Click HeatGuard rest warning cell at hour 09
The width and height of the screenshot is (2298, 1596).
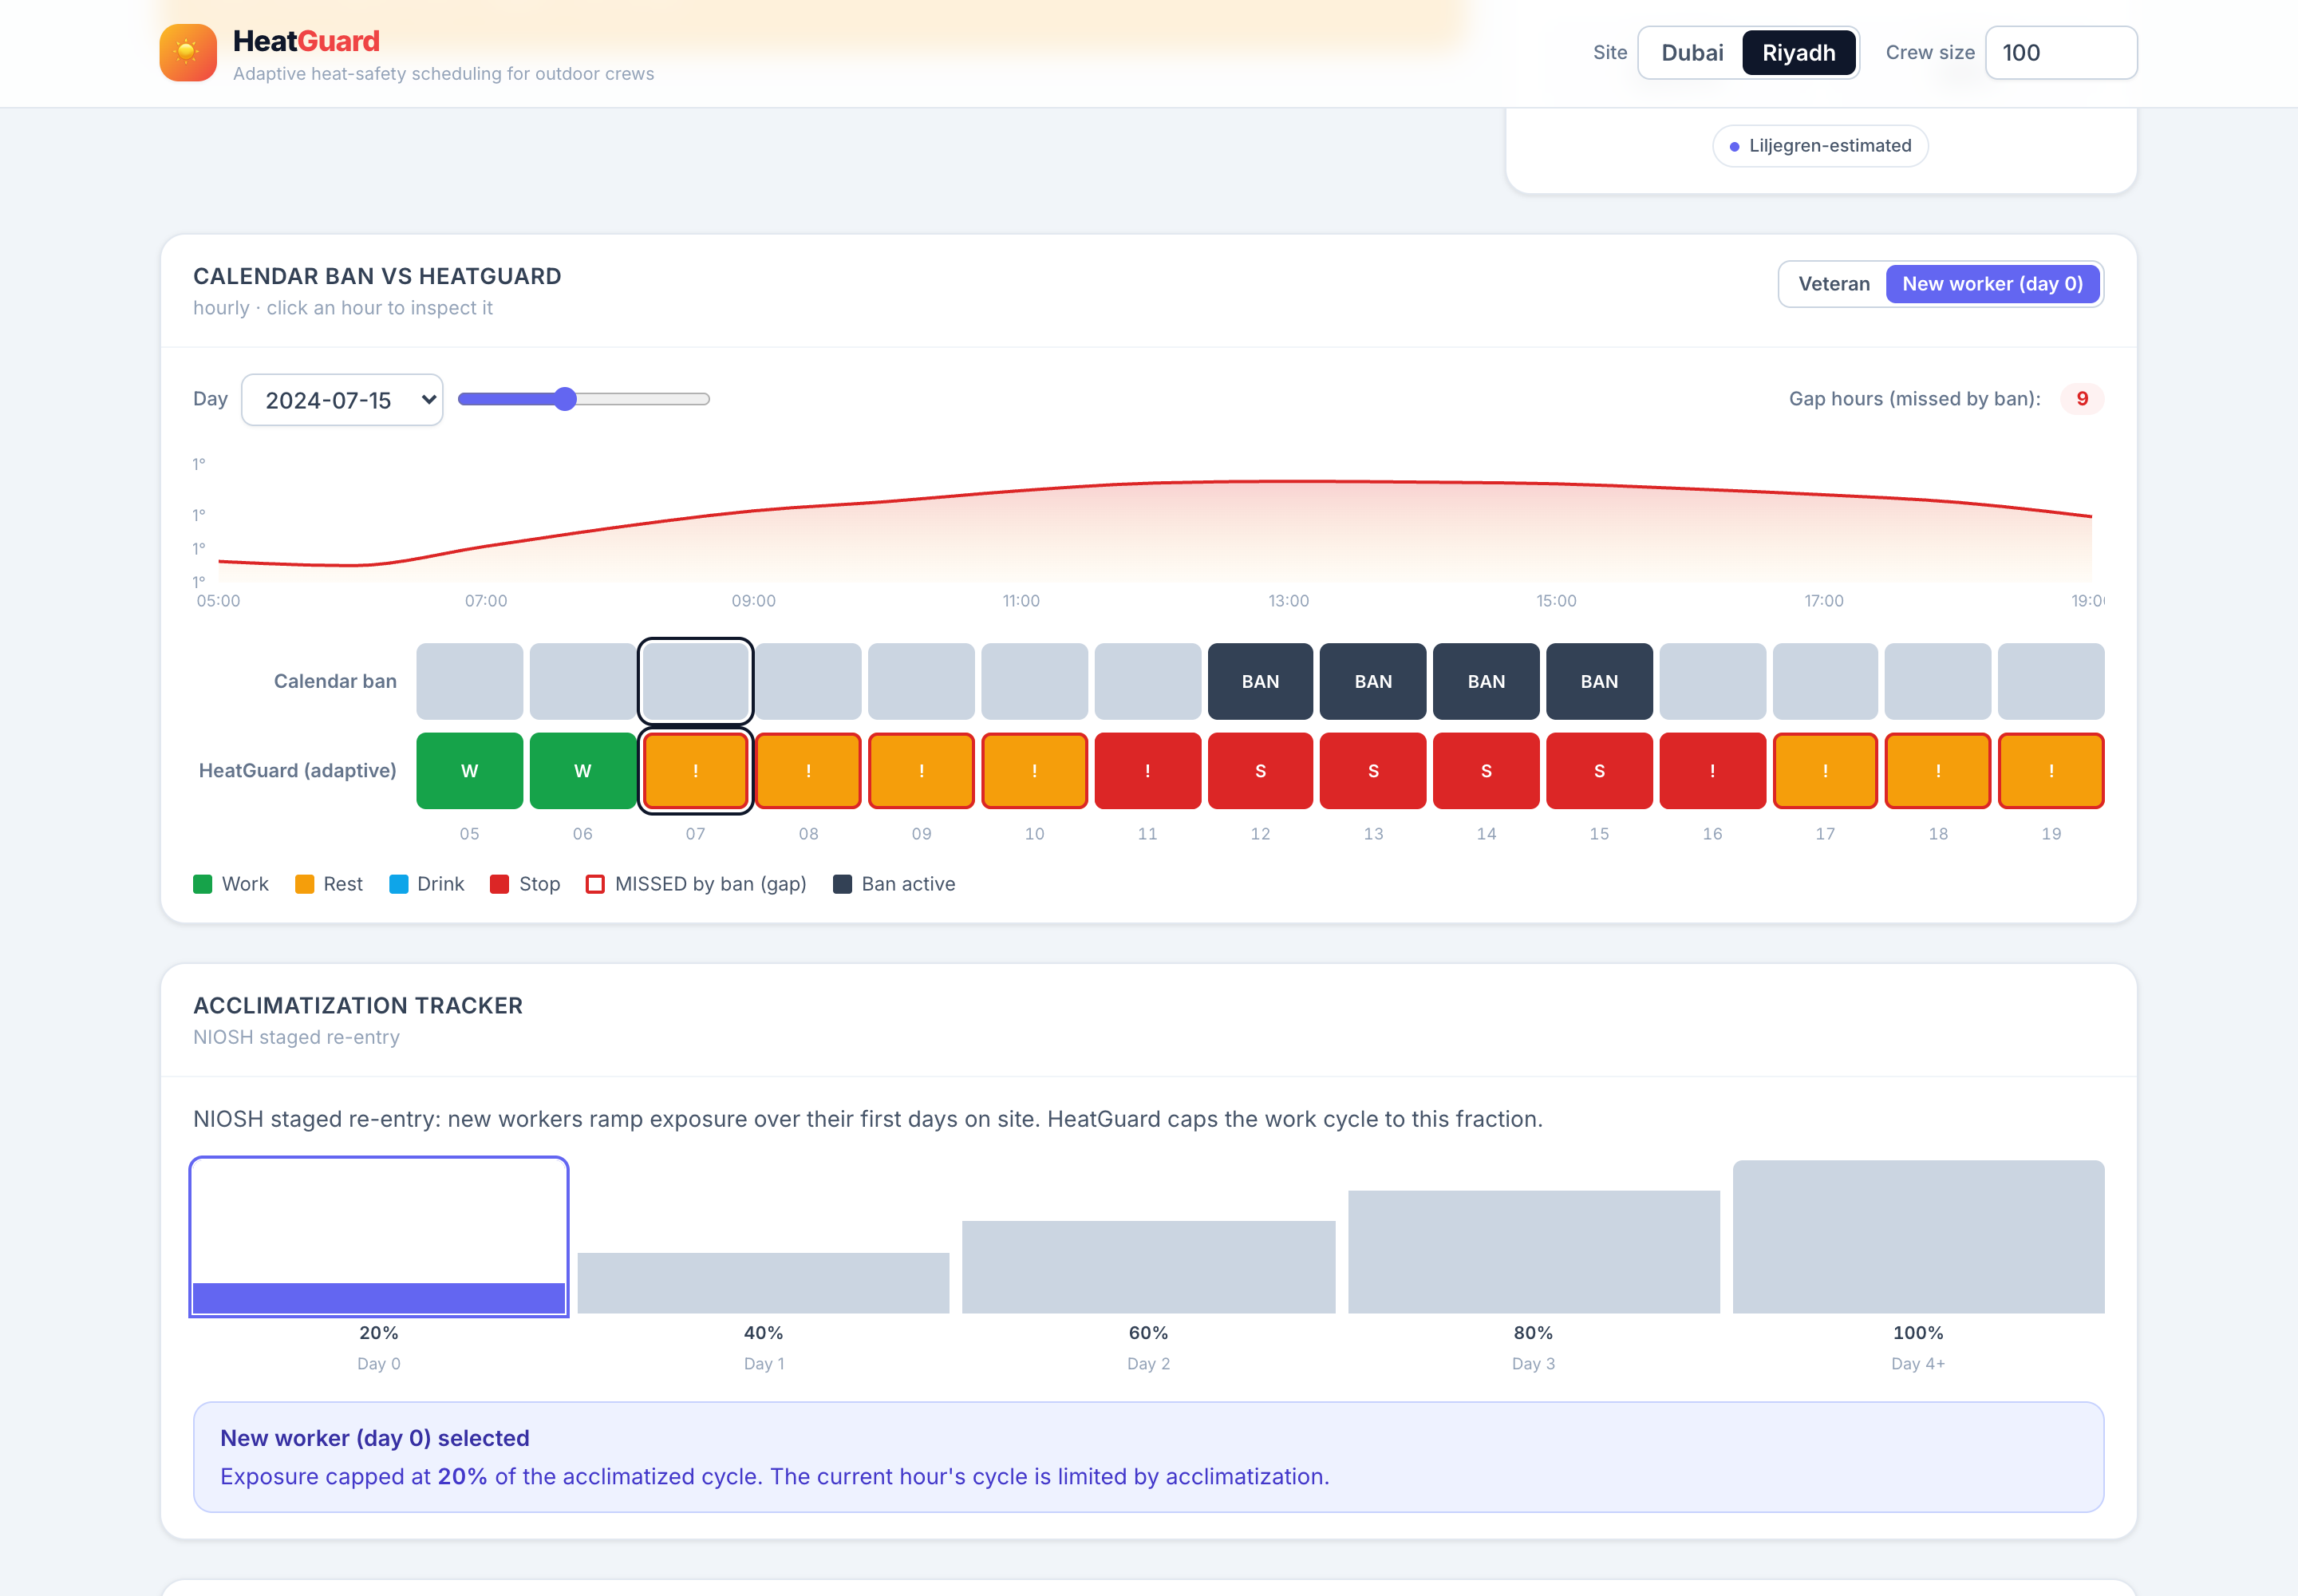pos(921,771)
